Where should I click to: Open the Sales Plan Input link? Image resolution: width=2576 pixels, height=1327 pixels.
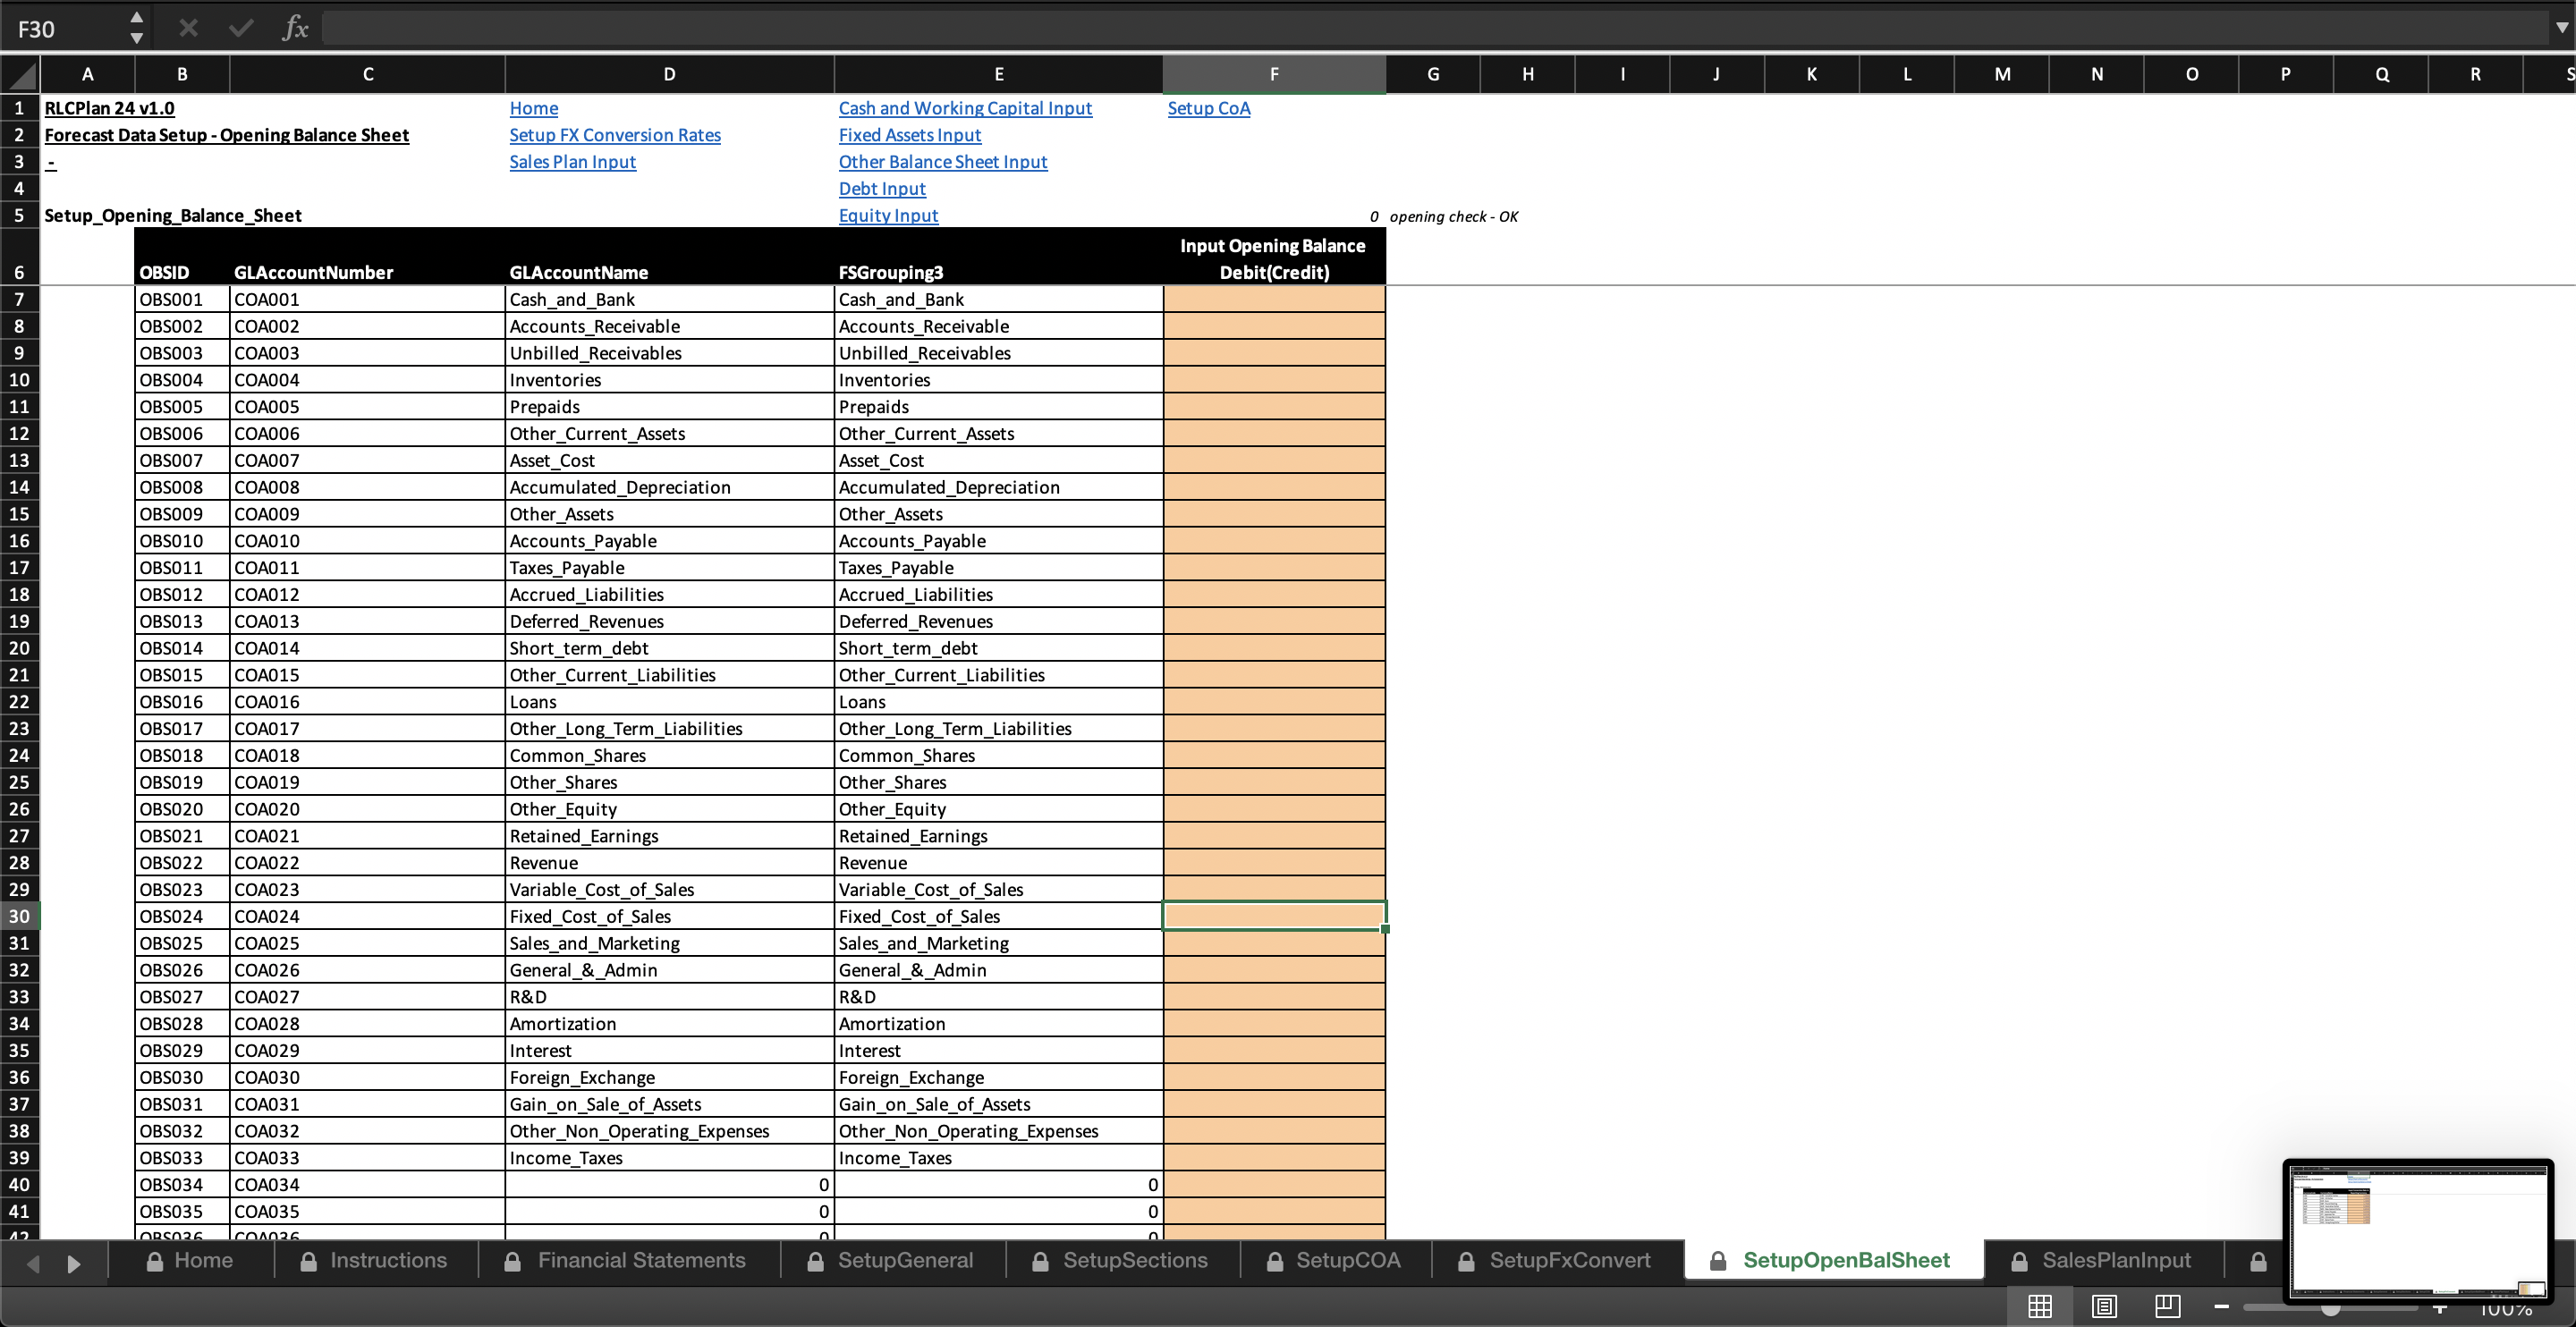[572, 162]
